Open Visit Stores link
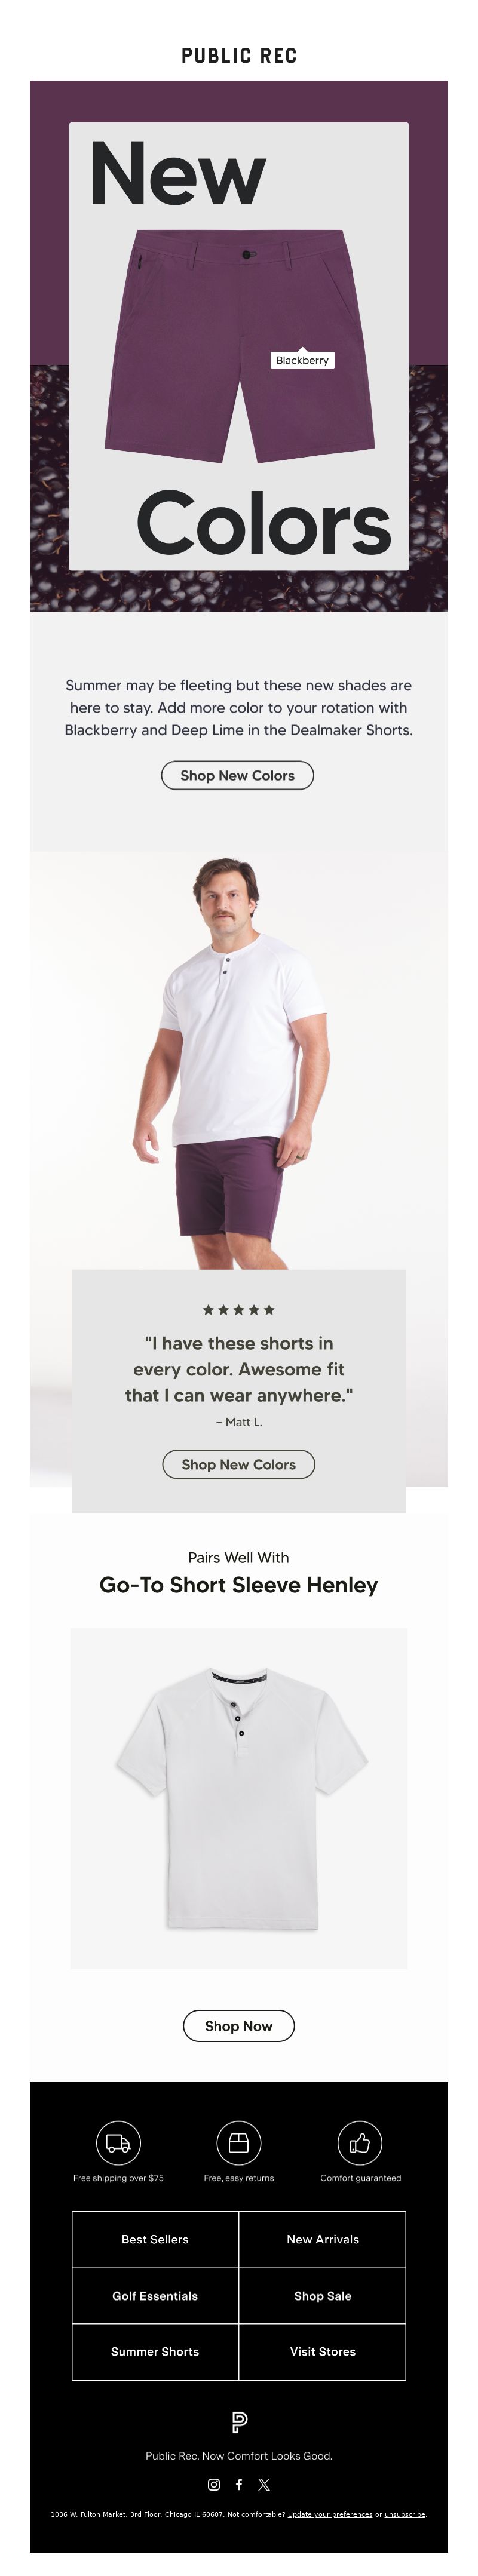The height and width of the screenshot is (2576, 478). [323, 2352]
